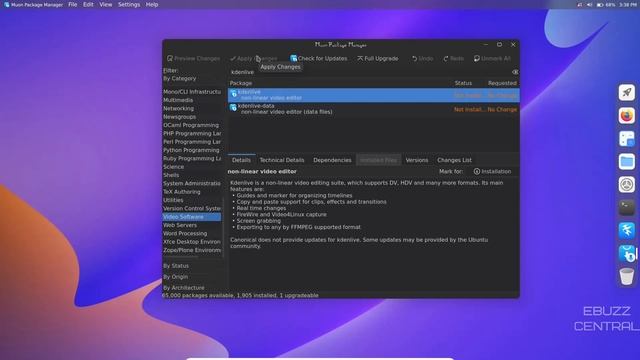Open the Edit menu
The image size is (640, 360).
(88, 4)
